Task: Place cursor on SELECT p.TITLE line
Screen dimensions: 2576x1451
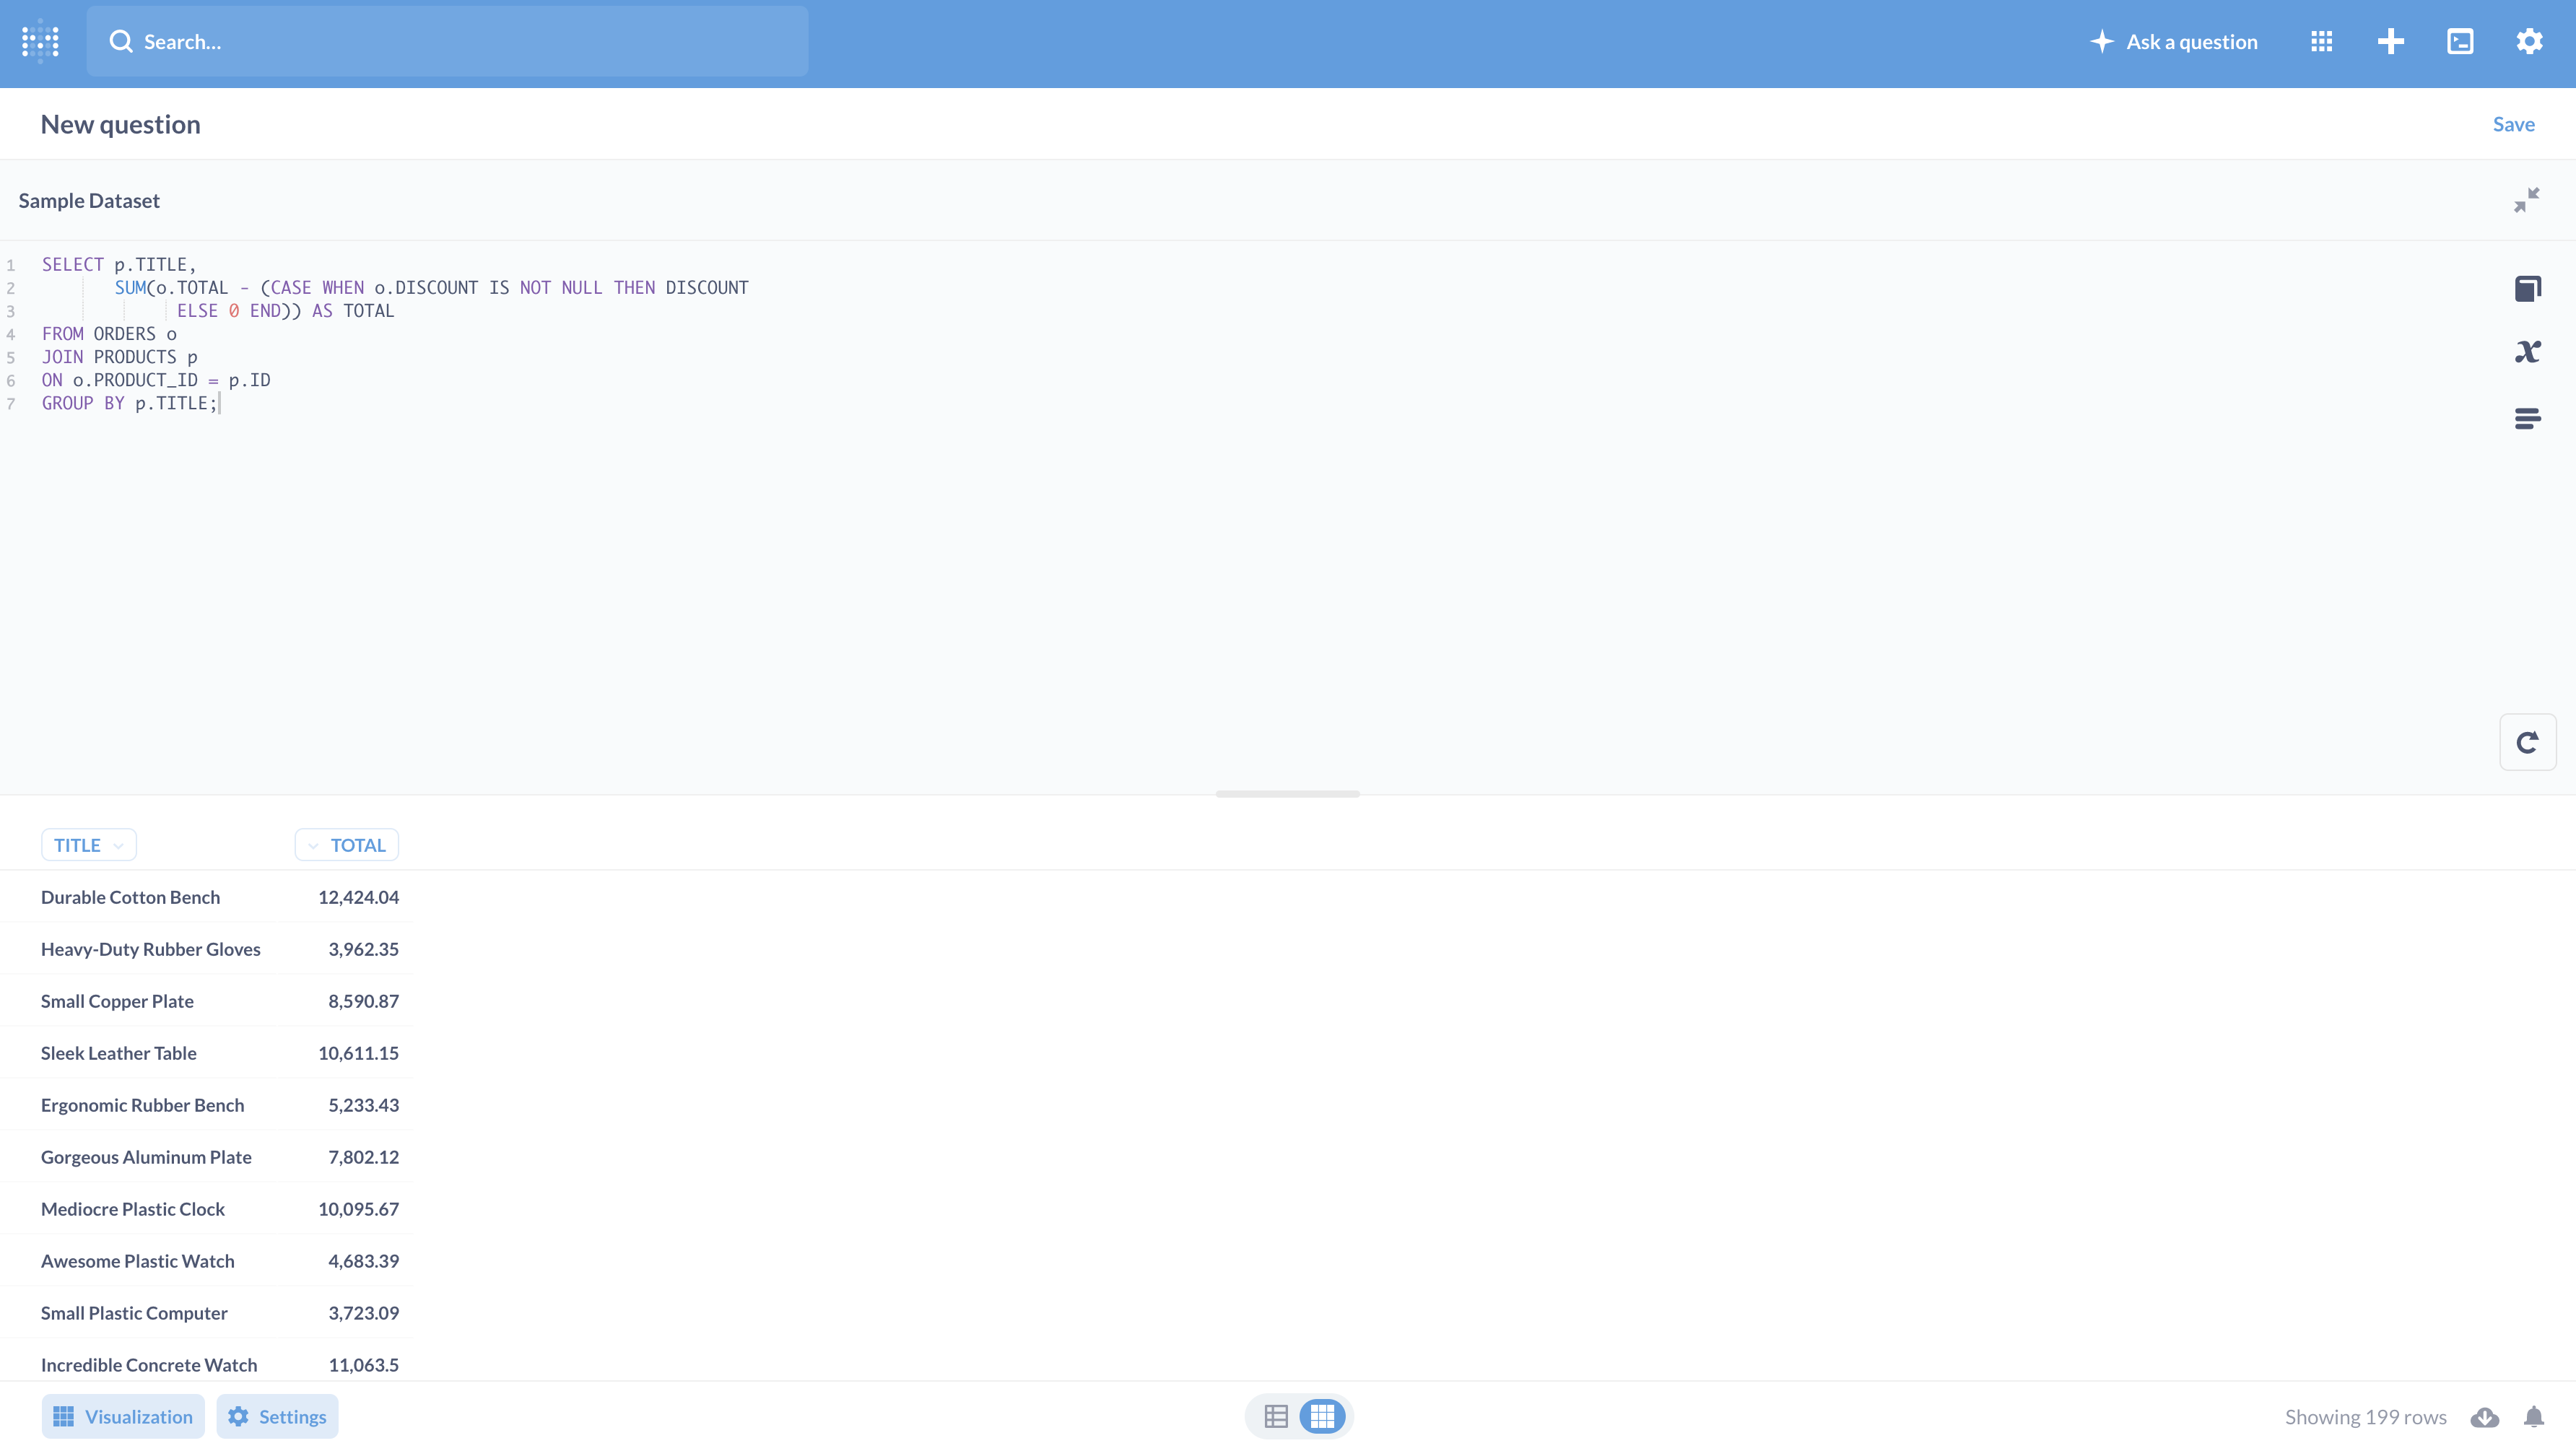Action: (119, 265)
